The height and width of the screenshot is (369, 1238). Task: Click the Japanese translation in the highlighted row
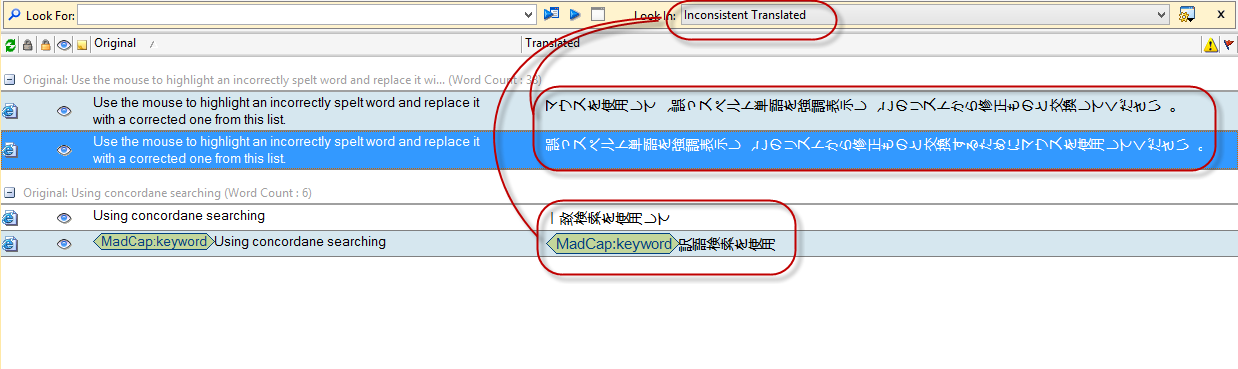click(877, 145)
